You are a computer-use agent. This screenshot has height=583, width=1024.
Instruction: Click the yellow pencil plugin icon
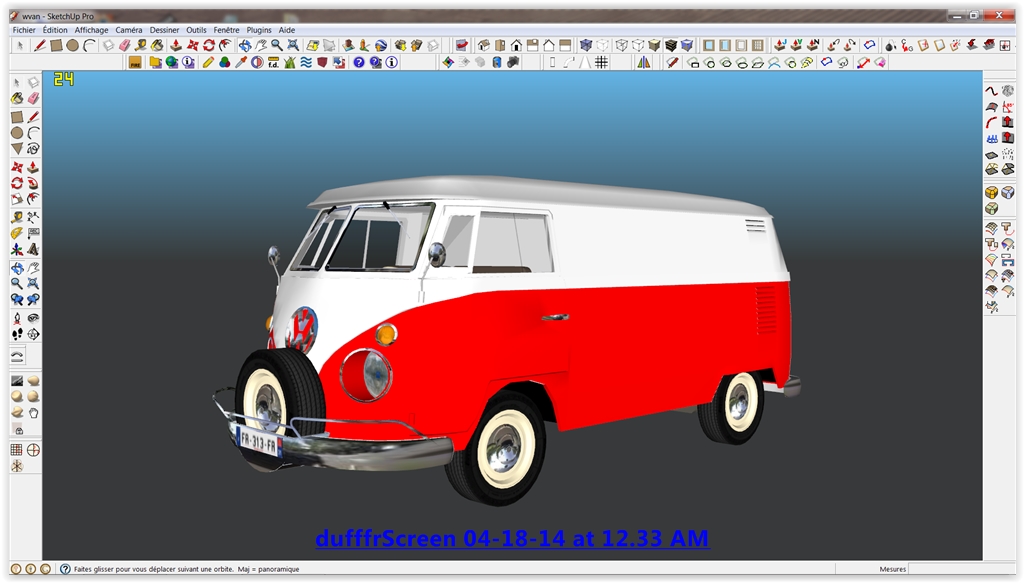pos(208,62)
